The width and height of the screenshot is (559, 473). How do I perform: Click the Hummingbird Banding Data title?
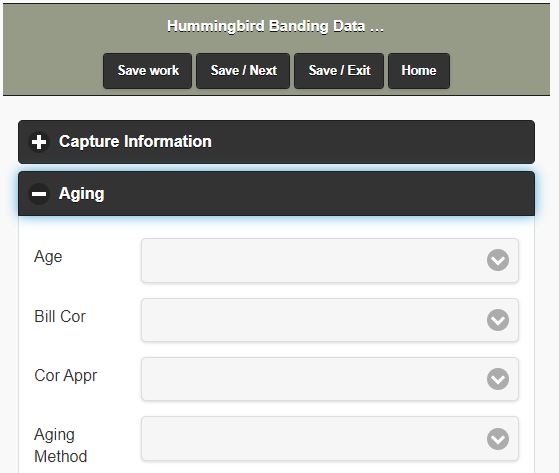click(275, 26)
